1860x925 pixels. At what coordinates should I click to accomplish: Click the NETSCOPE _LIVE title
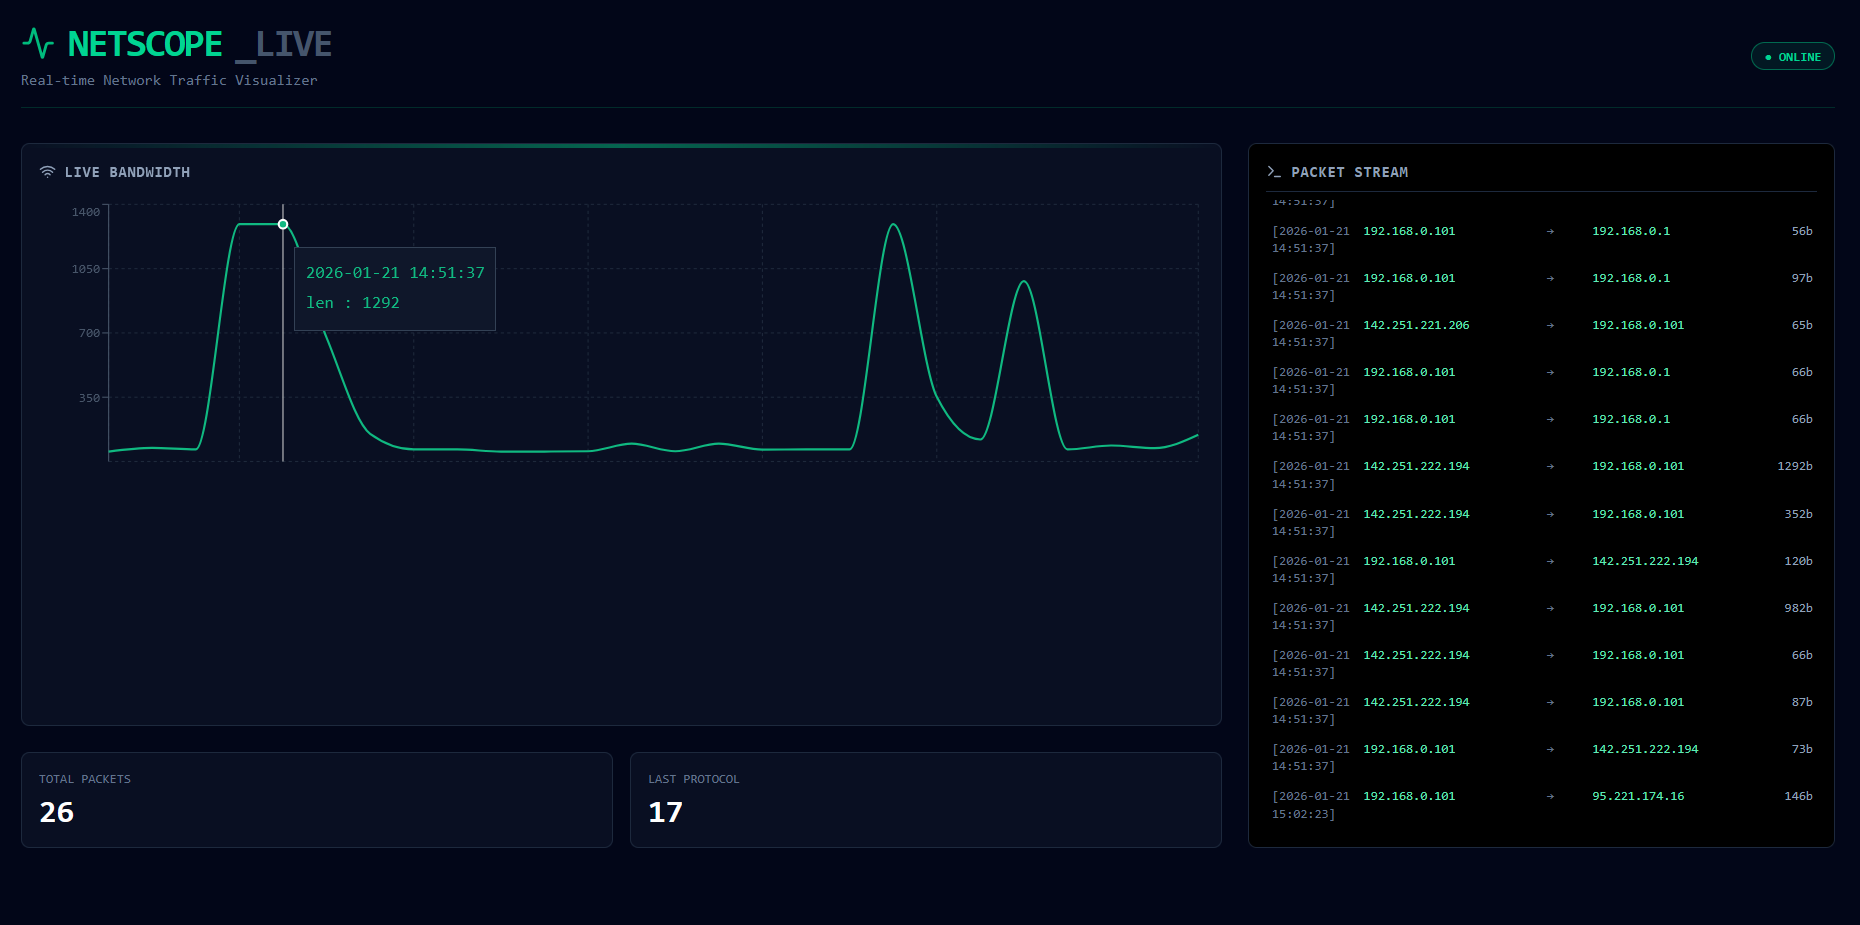point(199,44)
